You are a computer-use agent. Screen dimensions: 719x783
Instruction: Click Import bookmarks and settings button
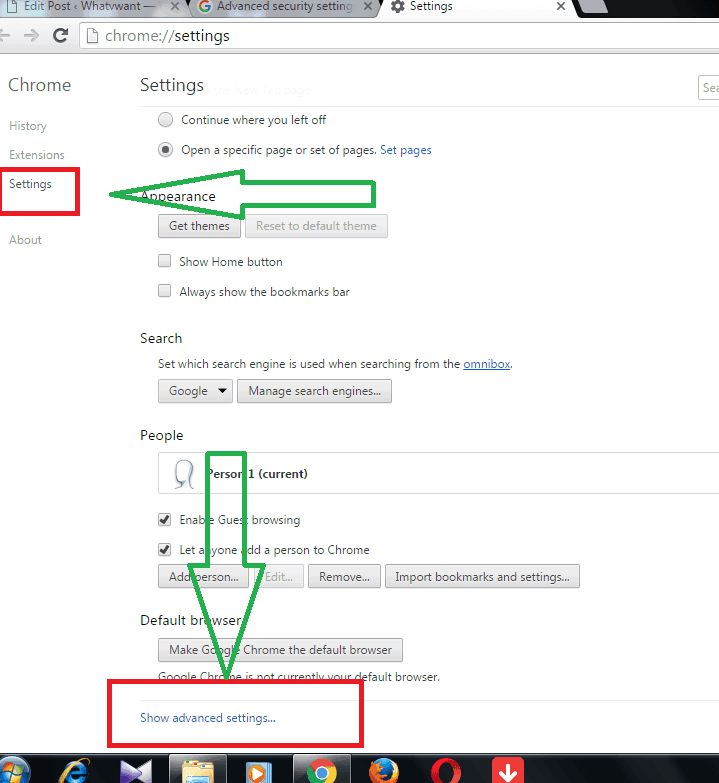(482, 577)
